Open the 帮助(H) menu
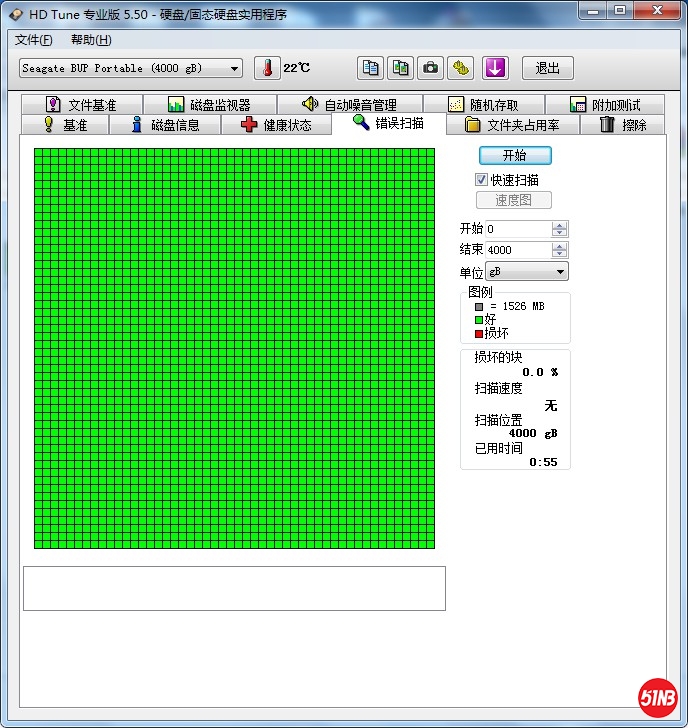The height and width of the screenshot is (728, 688). [x=91, y=40]
